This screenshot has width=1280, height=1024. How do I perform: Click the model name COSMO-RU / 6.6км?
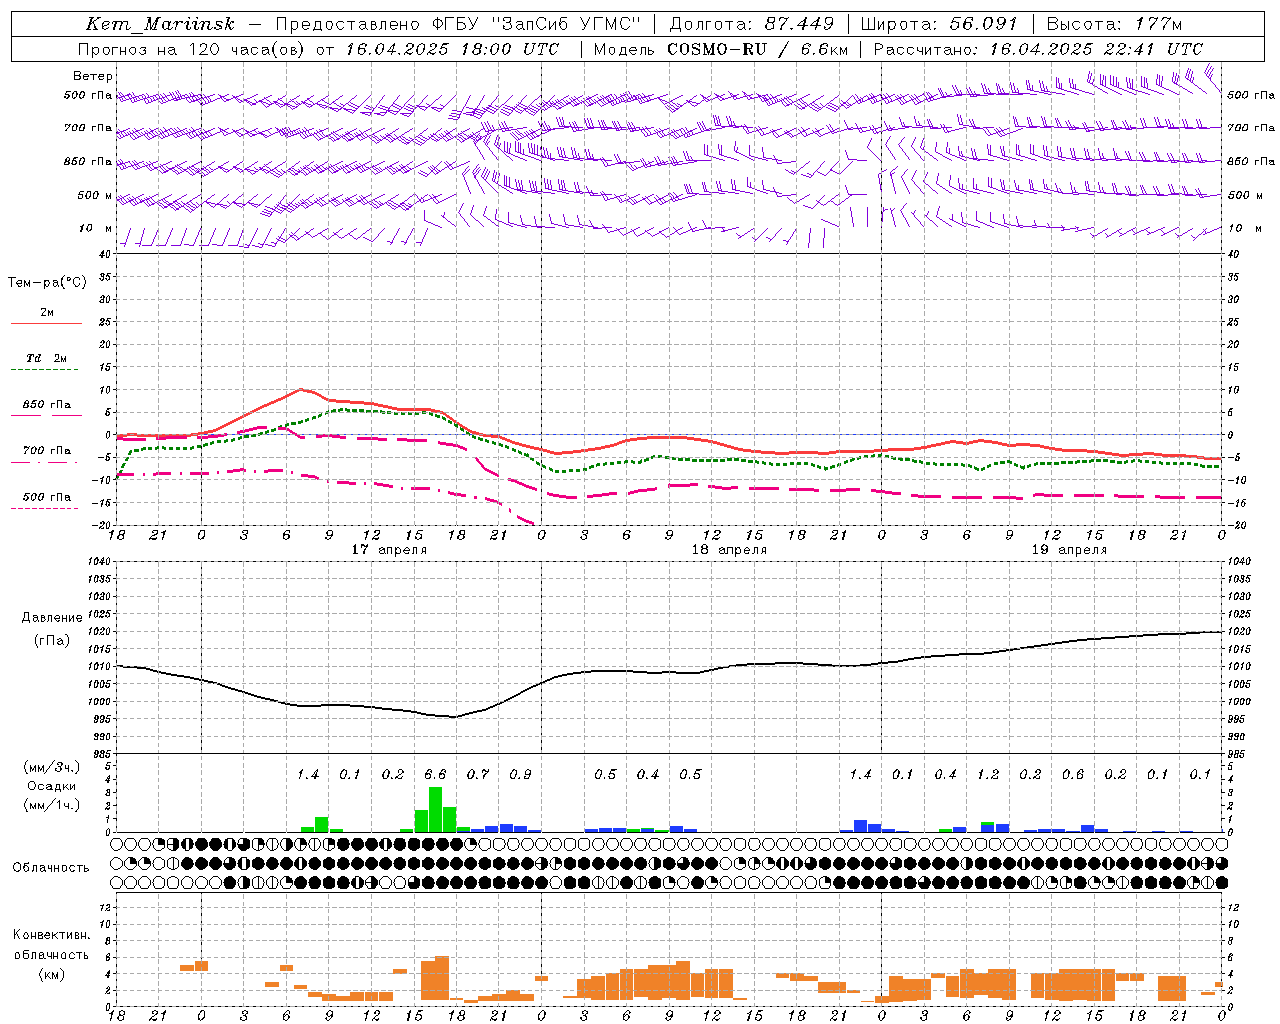[x=758, y=49]
